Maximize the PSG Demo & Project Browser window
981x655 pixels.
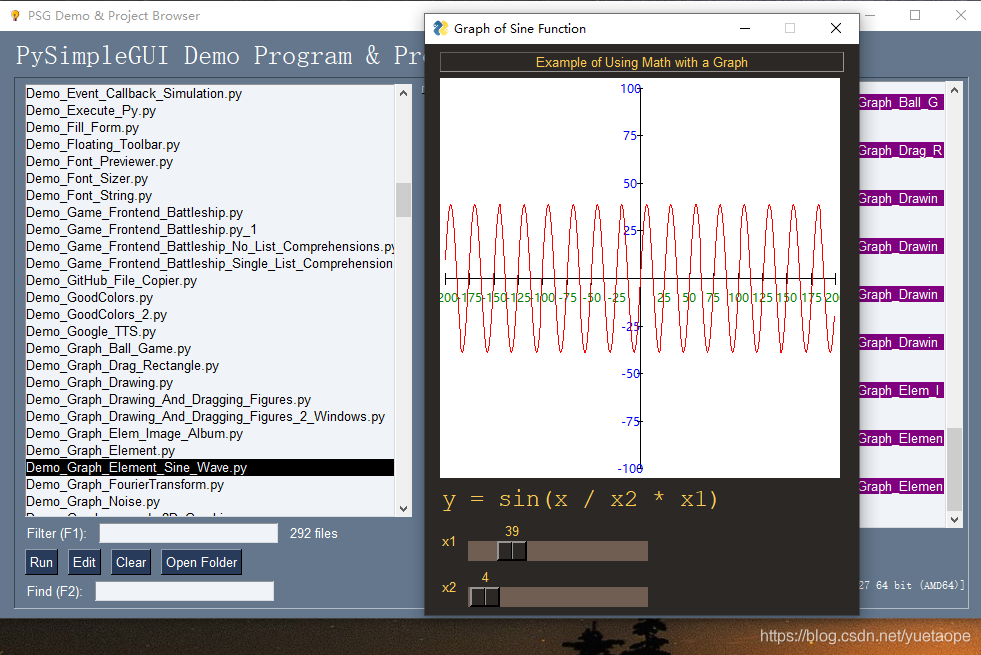click(915, 15)
